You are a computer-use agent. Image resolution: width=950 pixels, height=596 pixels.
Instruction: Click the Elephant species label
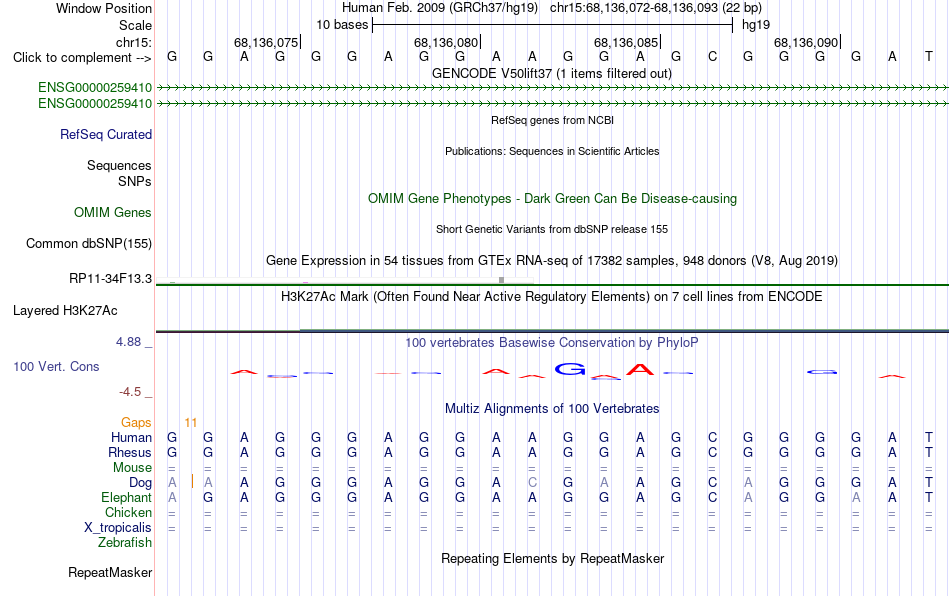pyautogui.click(x=127, y=497)
